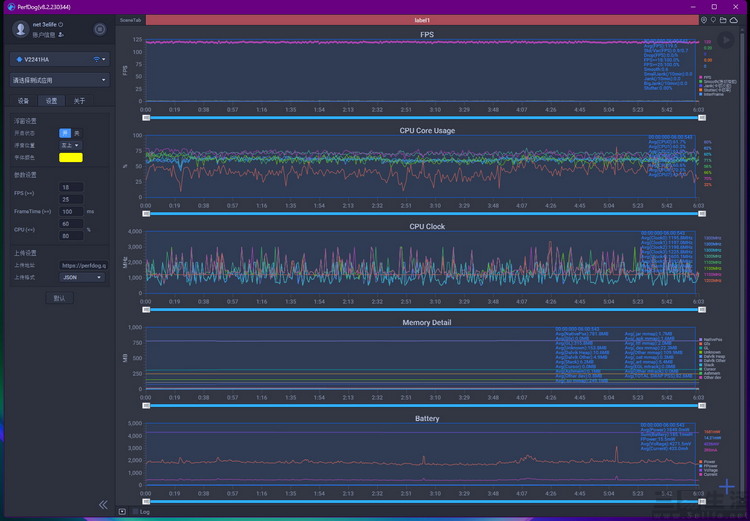Switch to the 关于 tab
750x521 pixels.
79,100
